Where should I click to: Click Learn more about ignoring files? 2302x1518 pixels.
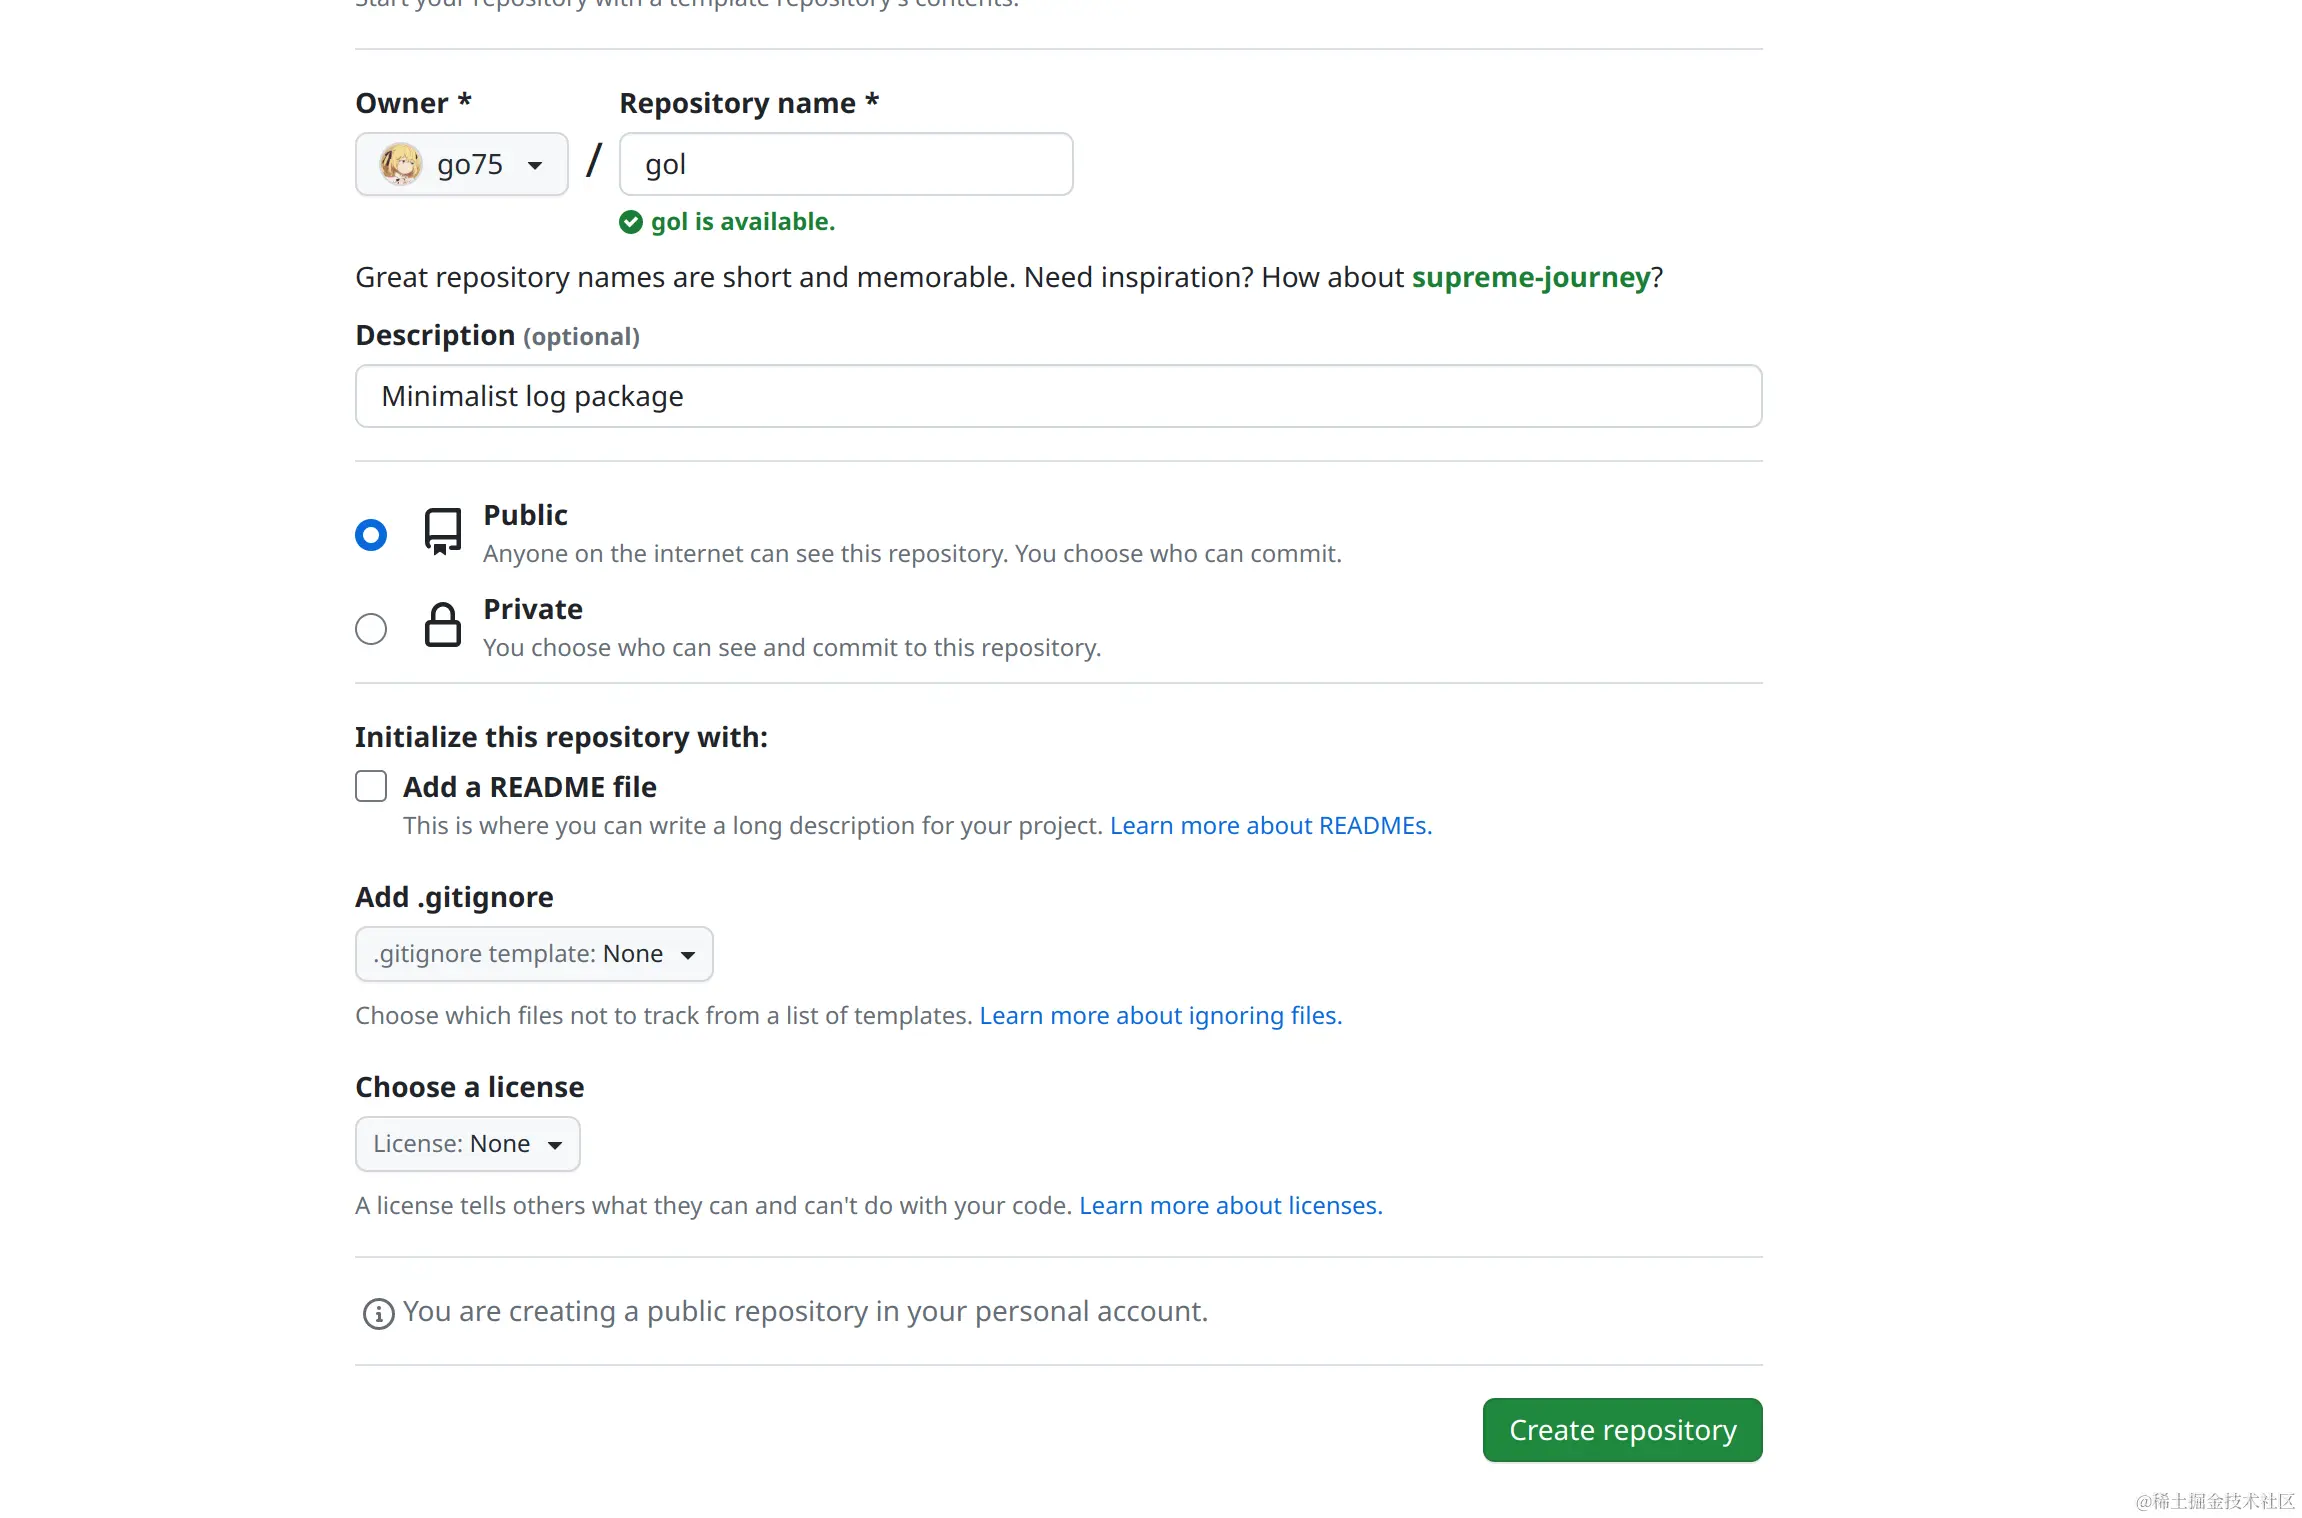[1160, 1015]
